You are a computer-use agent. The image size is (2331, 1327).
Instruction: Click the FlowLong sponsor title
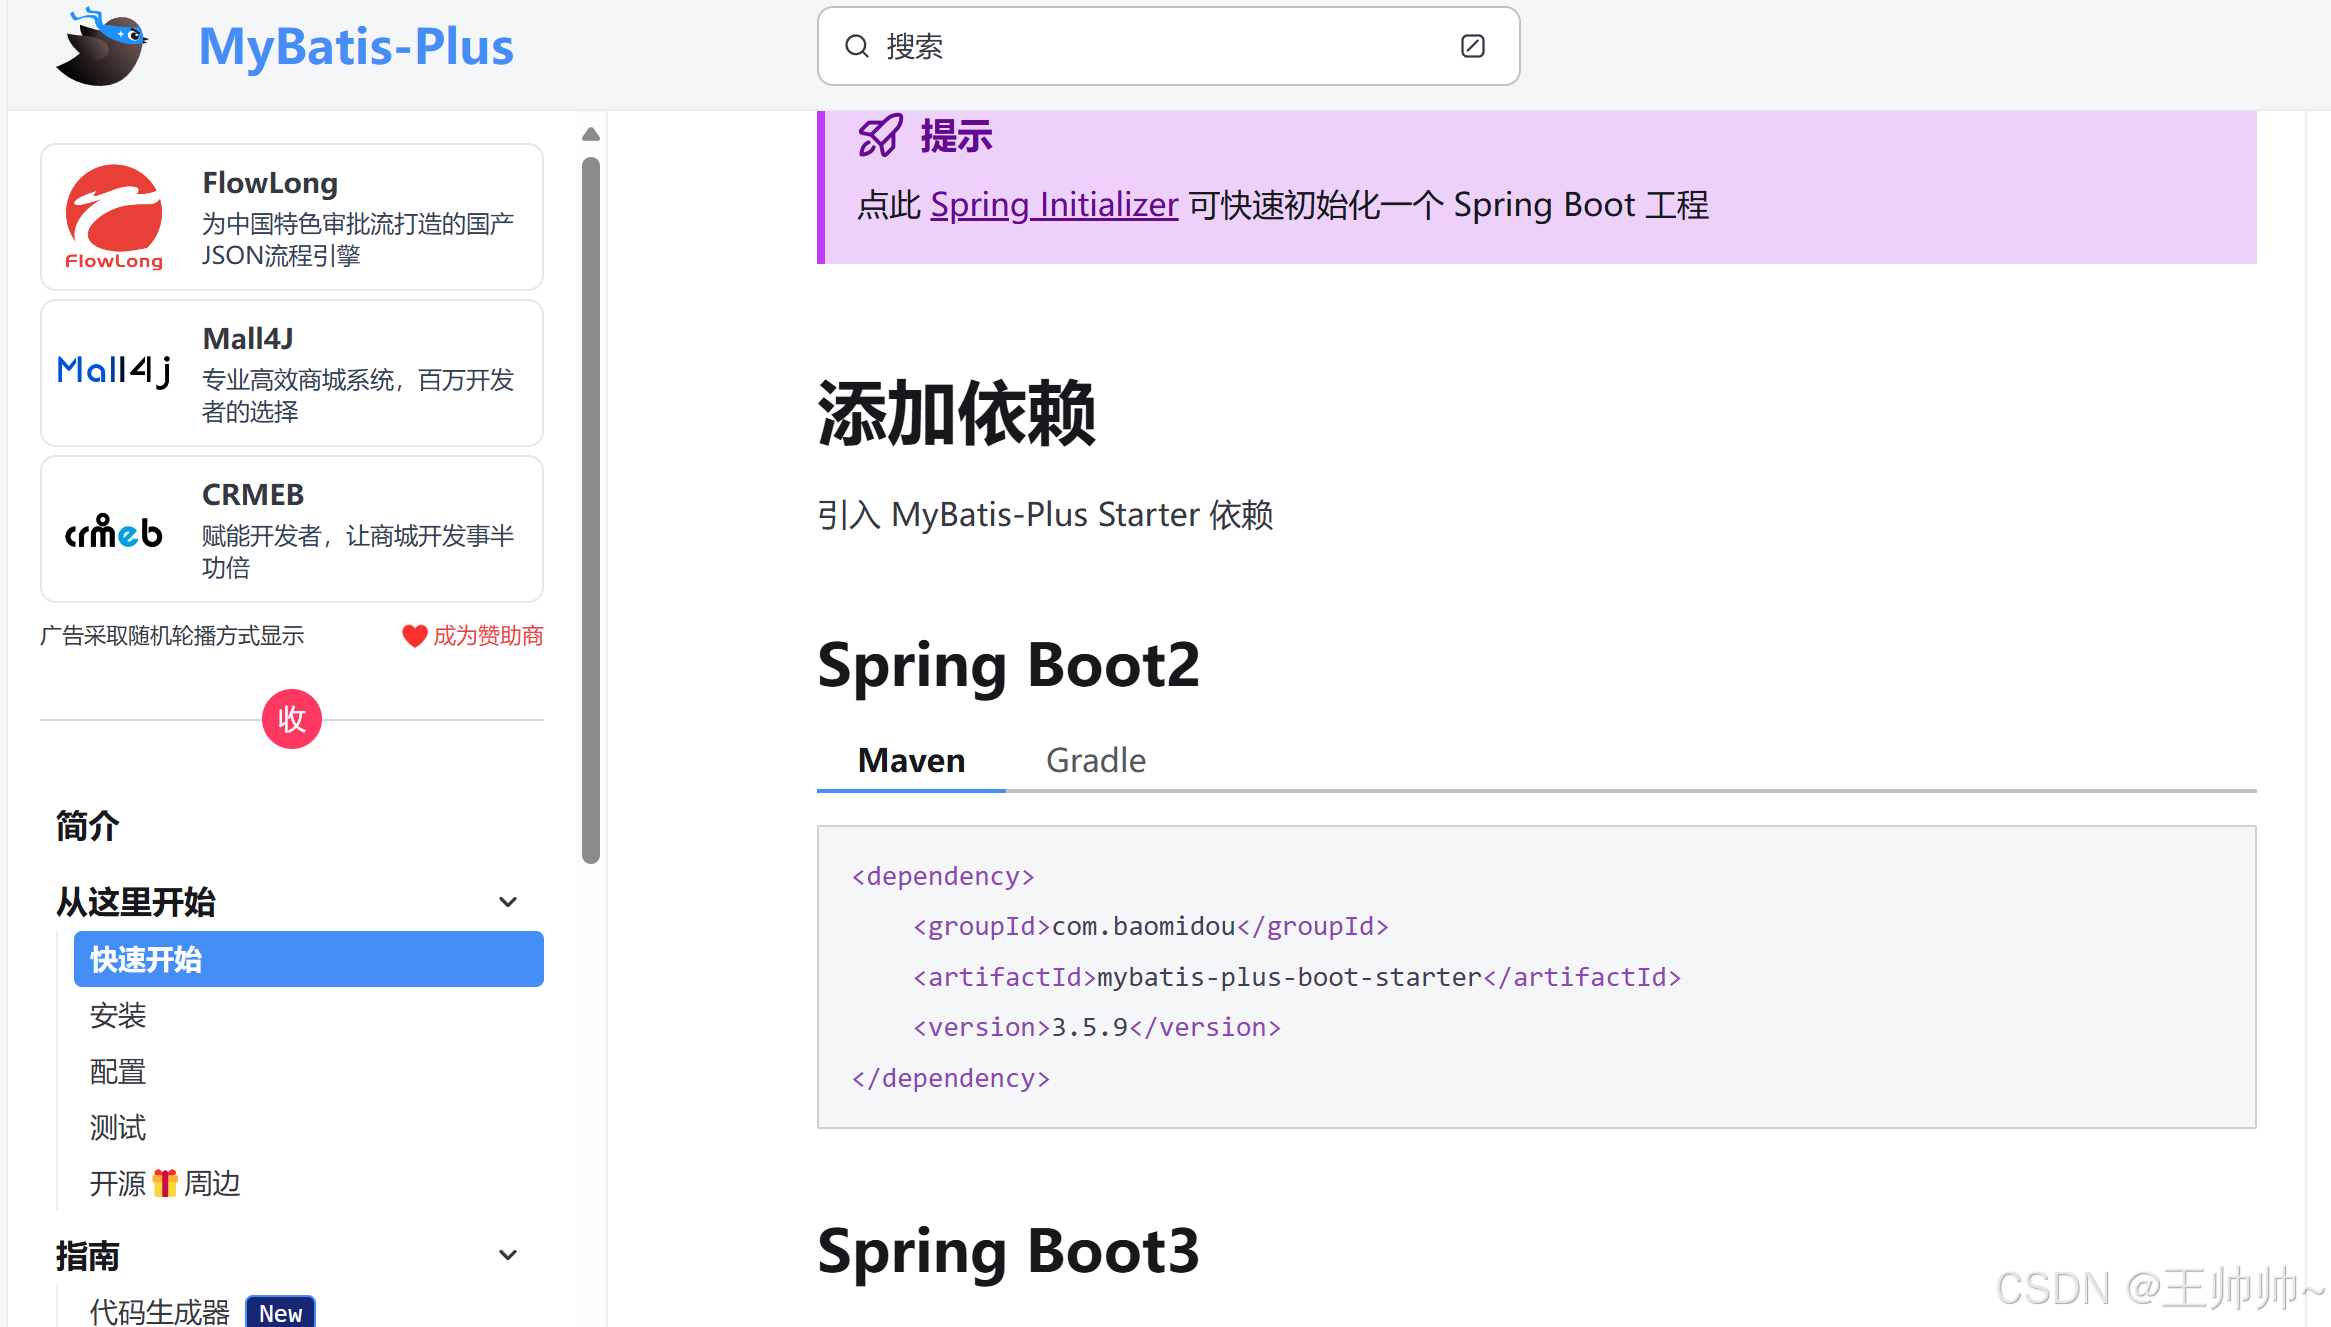pos(270,183)
